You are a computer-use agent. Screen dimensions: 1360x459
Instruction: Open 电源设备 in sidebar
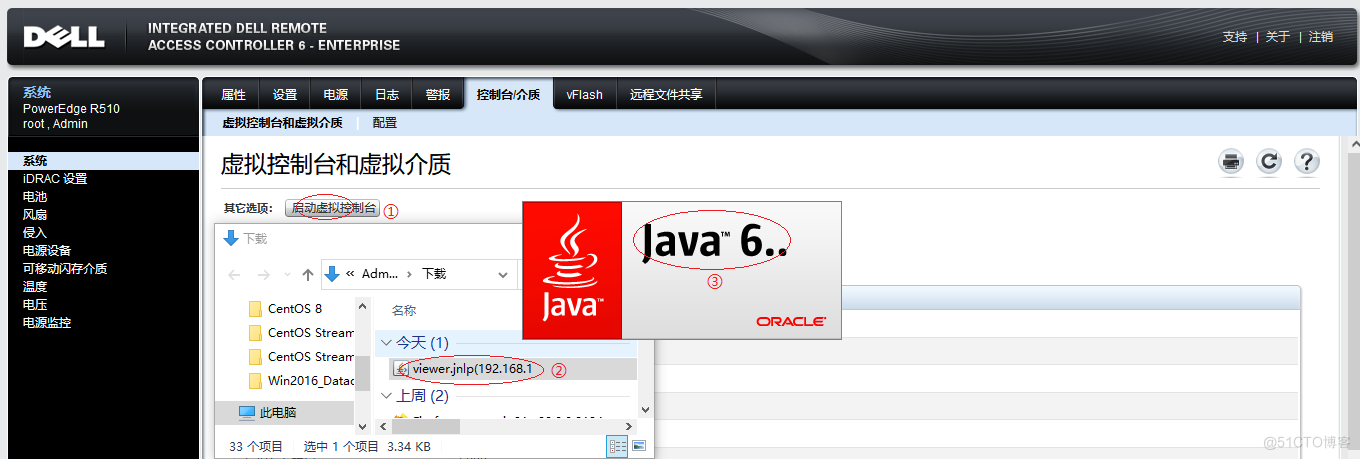click(x=47, y=251)
